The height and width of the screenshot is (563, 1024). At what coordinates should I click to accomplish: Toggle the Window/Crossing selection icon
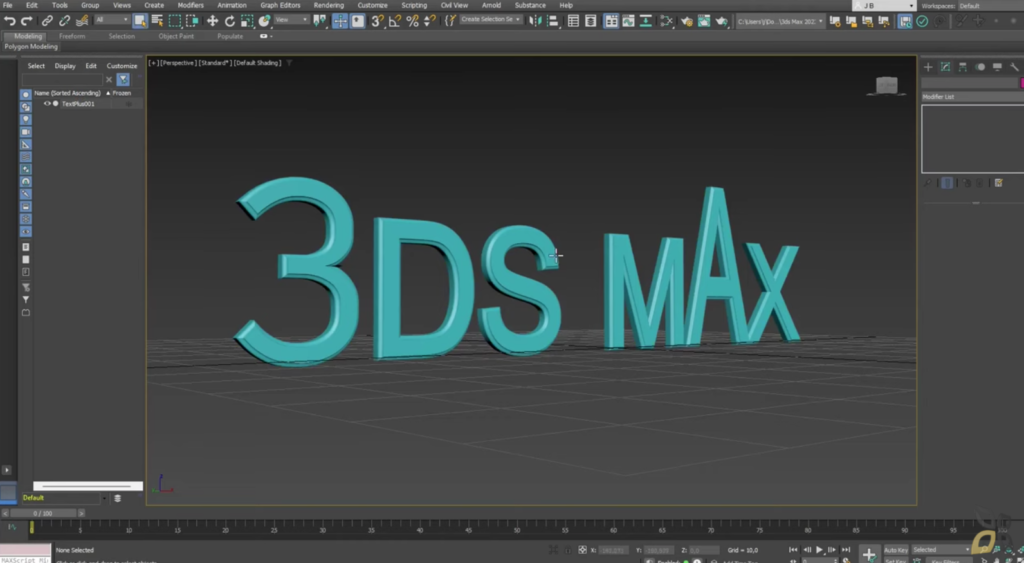coord(192,21)
